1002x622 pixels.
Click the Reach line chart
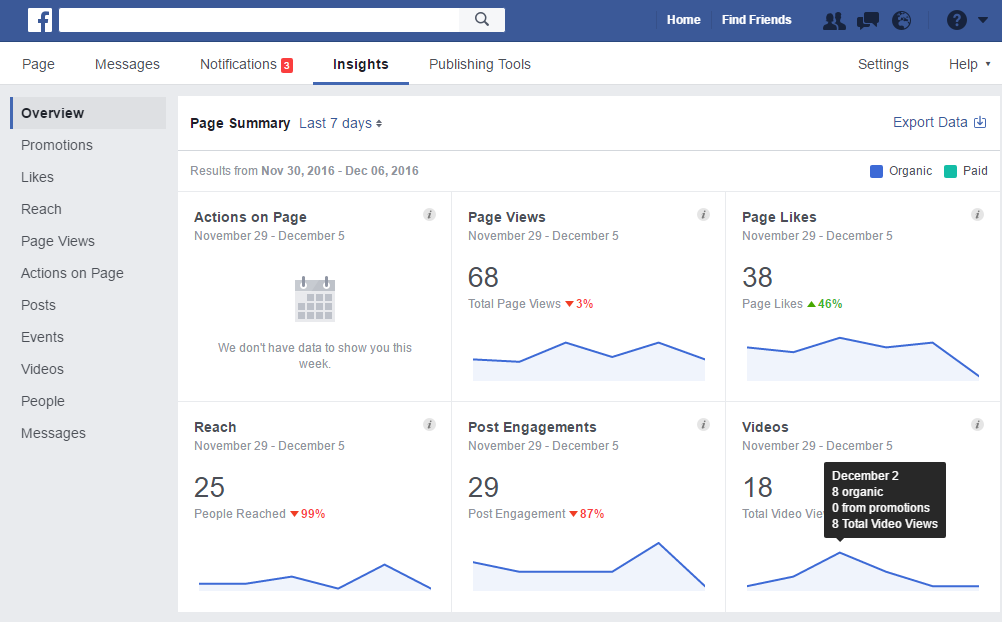tap(314, 577)
